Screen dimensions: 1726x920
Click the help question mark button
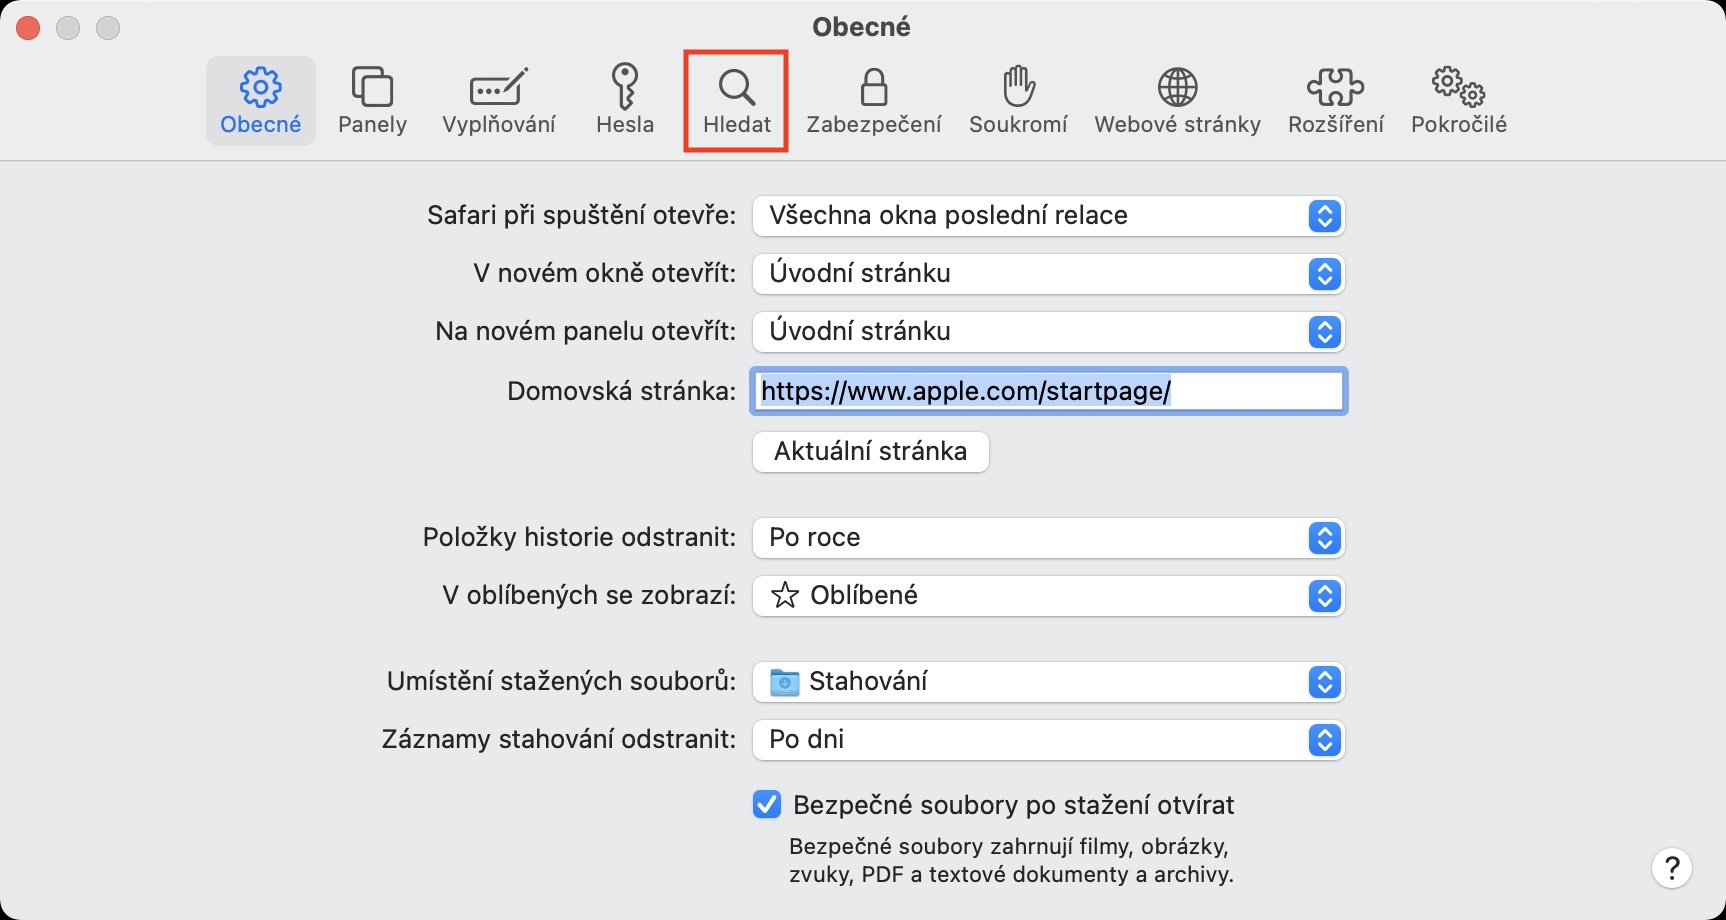coord(1671,868)
